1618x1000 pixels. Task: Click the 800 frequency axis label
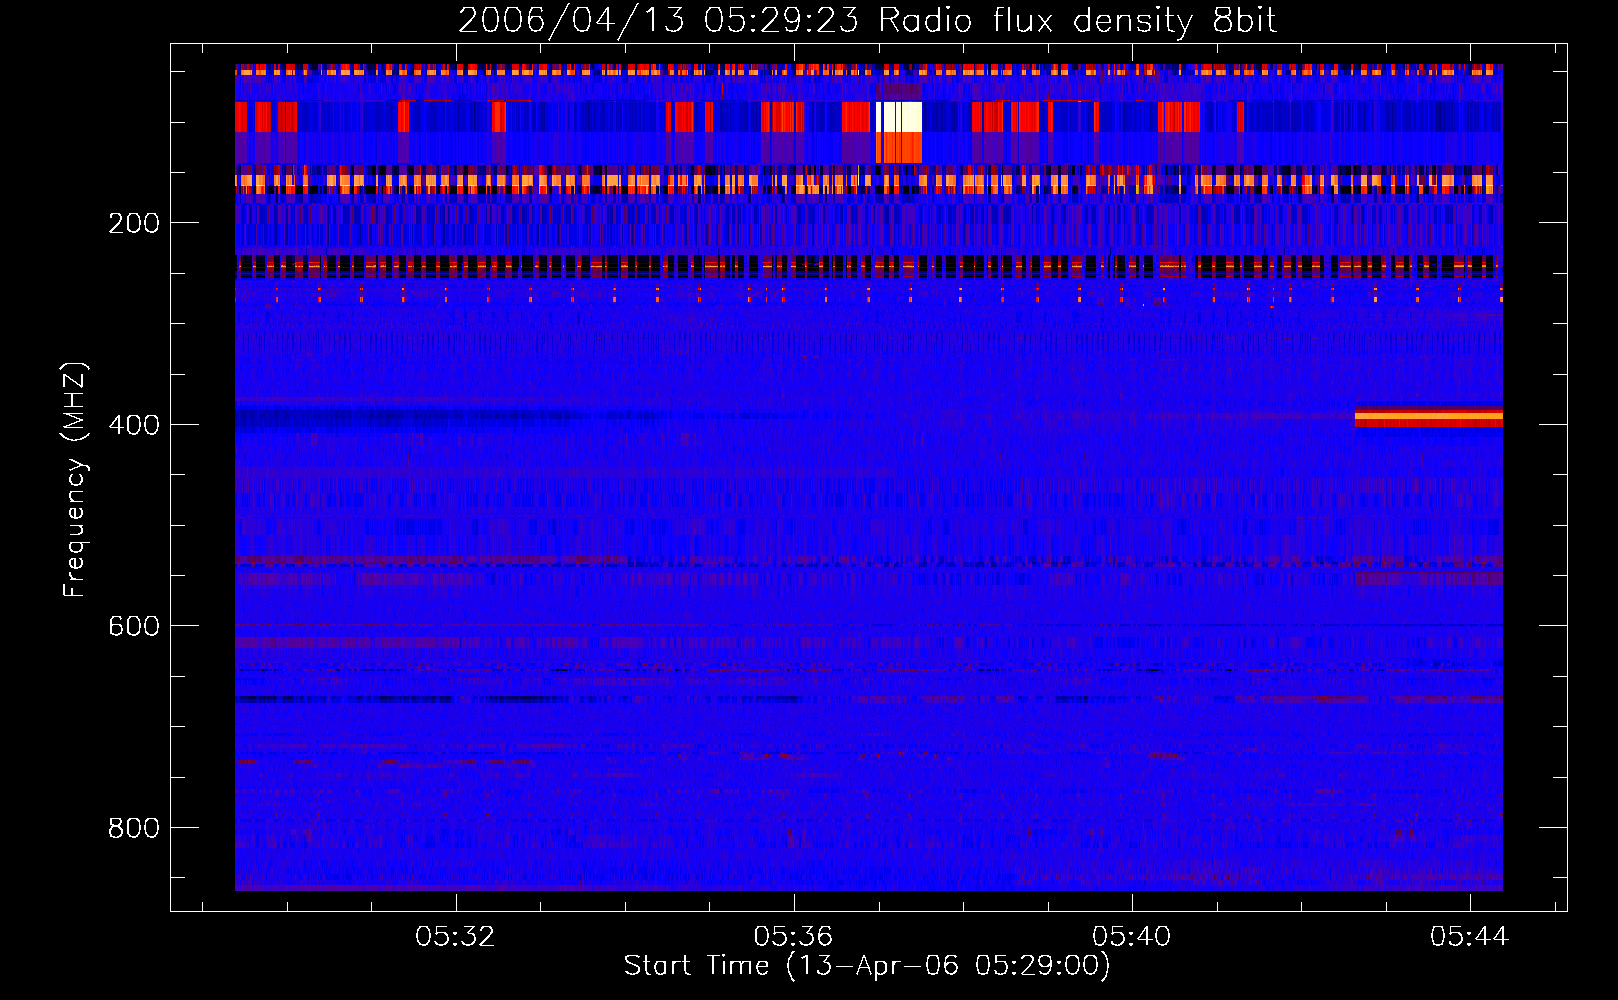134,828
